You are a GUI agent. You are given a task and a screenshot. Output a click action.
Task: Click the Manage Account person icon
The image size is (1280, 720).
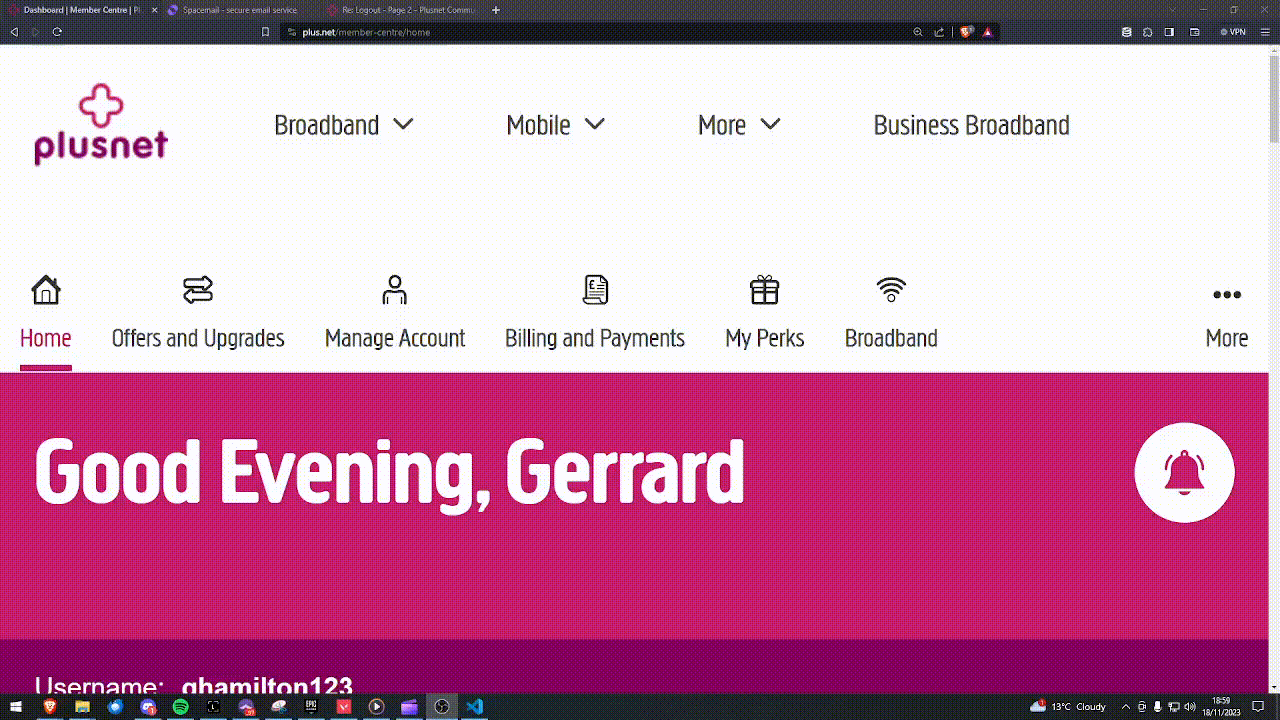(394, 289)
